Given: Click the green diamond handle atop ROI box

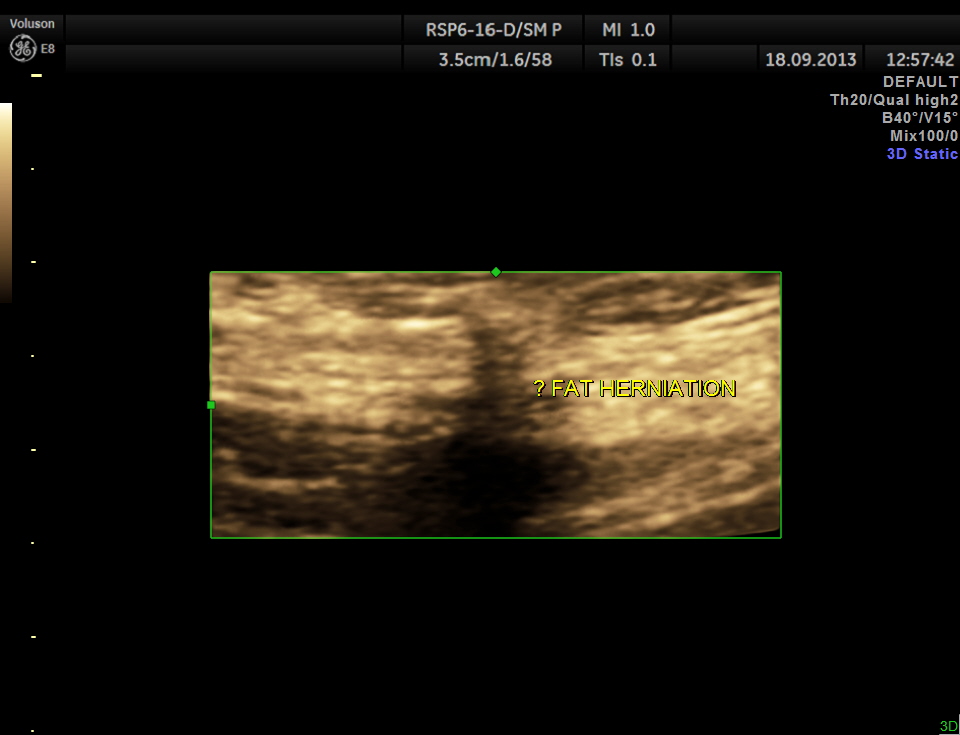Looking at the screenshot, I should click(x=495, y=272).
